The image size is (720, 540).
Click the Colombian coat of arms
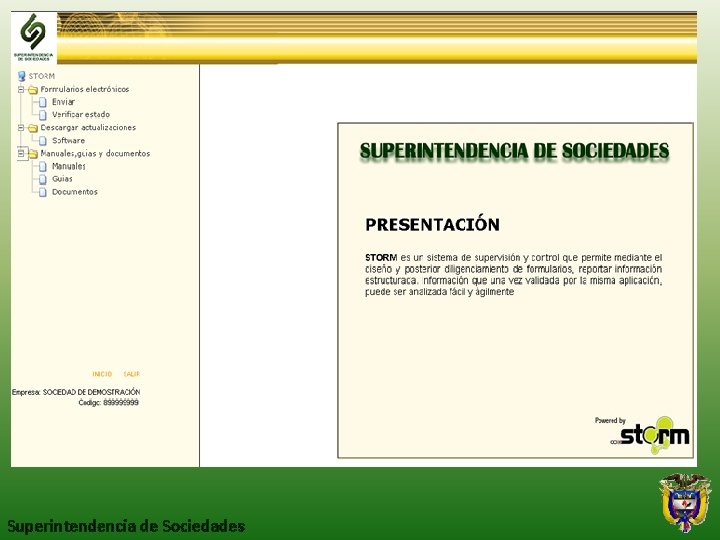click(x=685, y=502)
